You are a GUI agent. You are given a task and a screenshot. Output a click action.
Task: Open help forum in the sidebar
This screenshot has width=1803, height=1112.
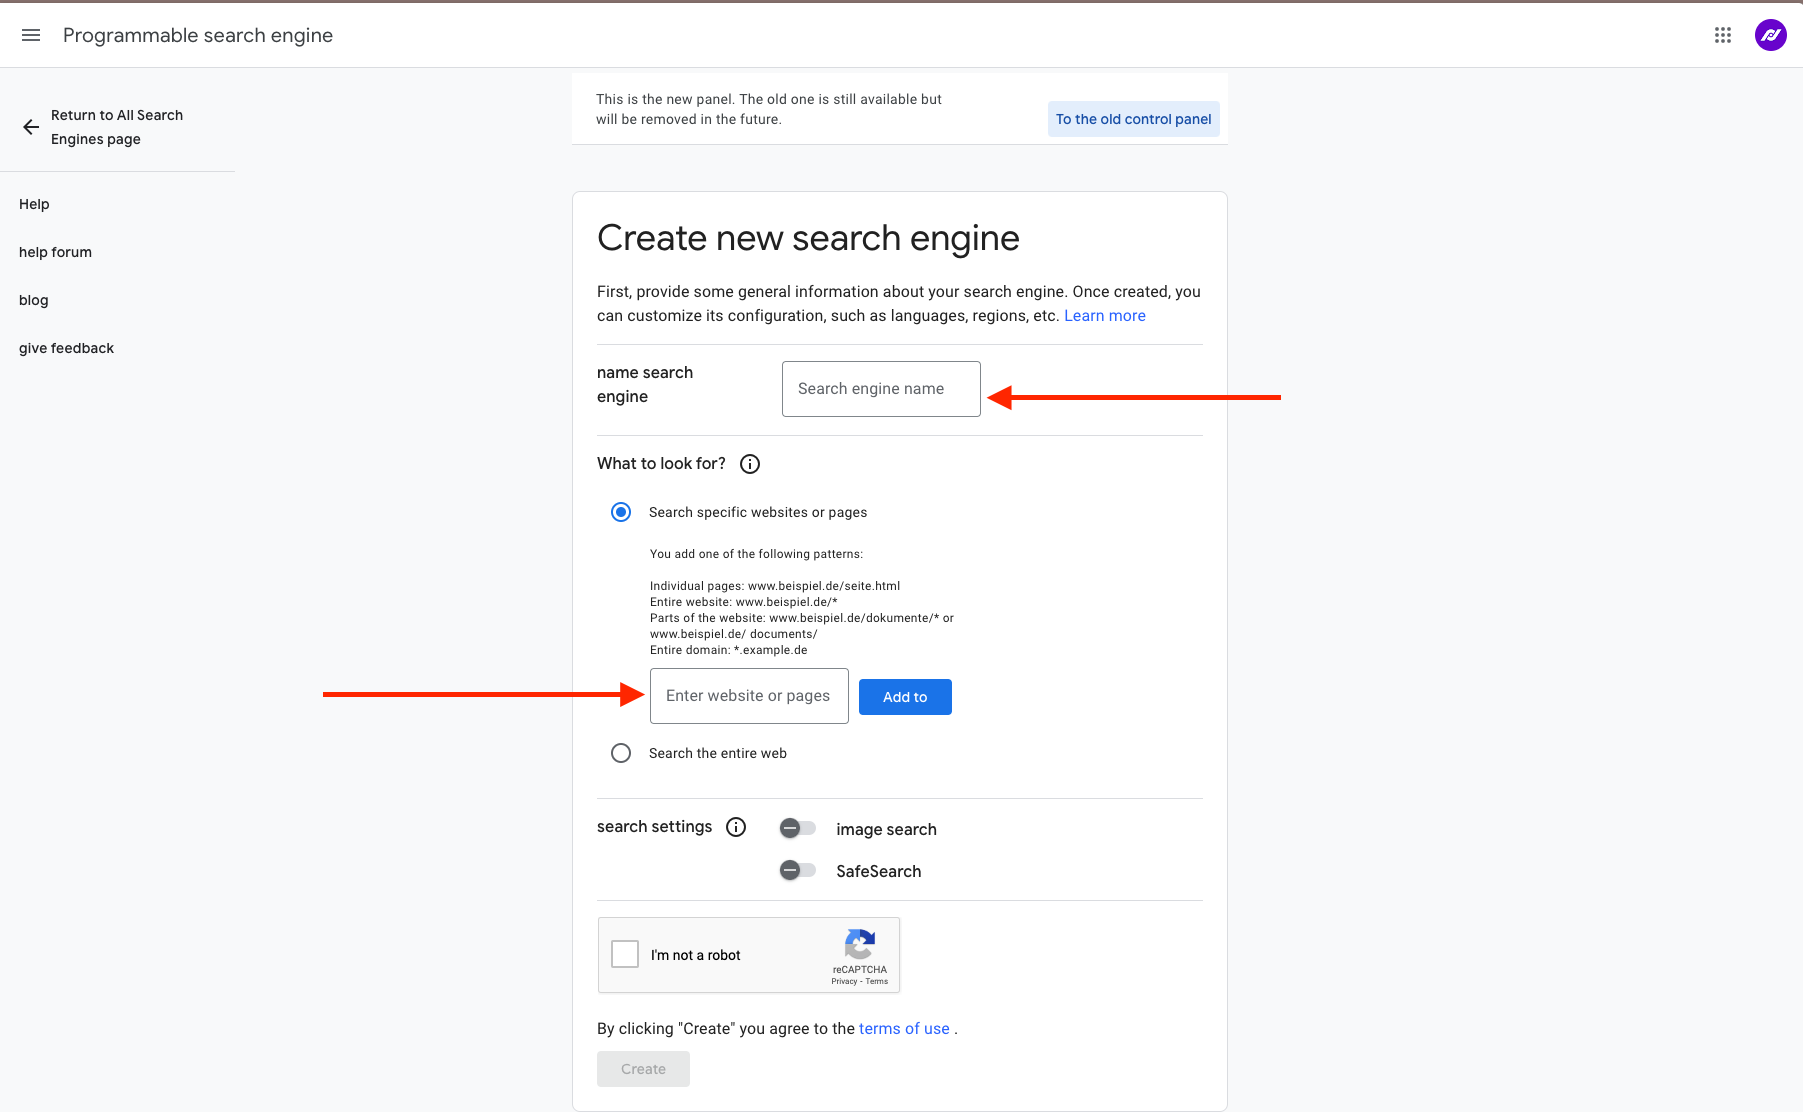(x=55, y=252)
